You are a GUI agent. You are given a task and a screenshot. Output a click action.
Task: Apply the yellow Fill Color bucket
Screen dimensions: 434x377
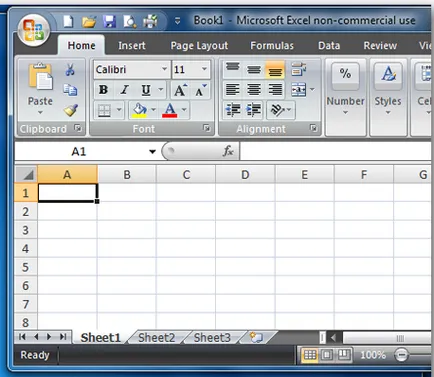(140, 110)
